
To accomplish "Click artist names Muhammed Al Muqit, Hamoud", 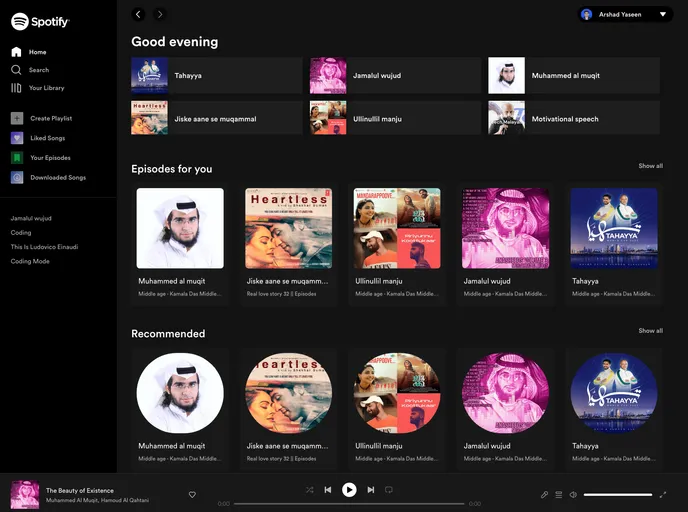I will (97, 500).
